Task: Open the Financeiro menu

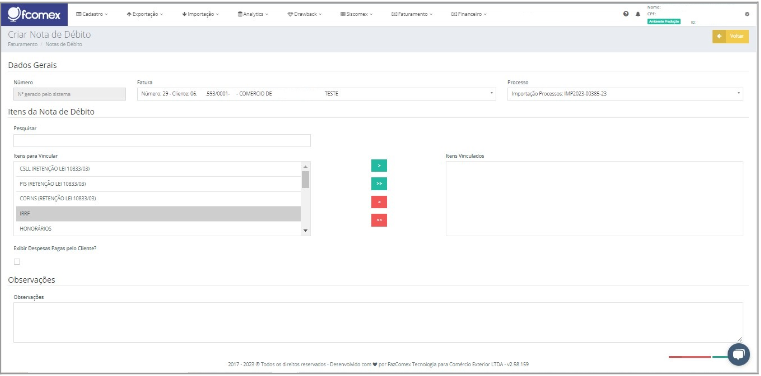Action: pos(469,15)
